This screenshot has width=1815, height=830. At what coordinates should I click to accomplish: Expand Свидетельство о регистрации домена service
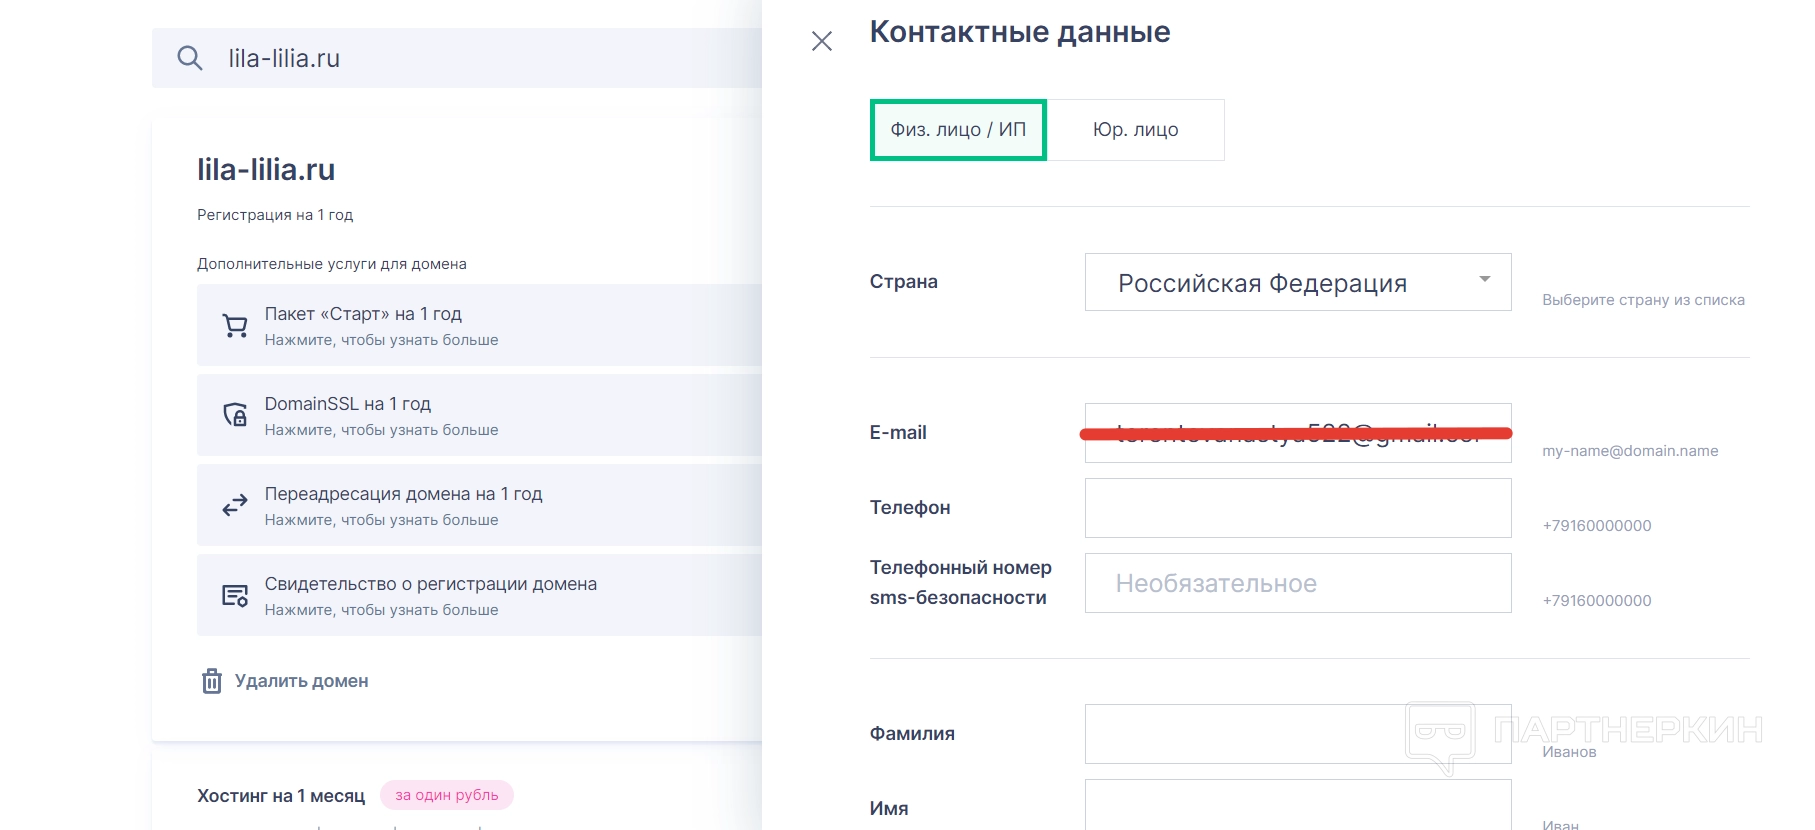(x=480, y=595)
